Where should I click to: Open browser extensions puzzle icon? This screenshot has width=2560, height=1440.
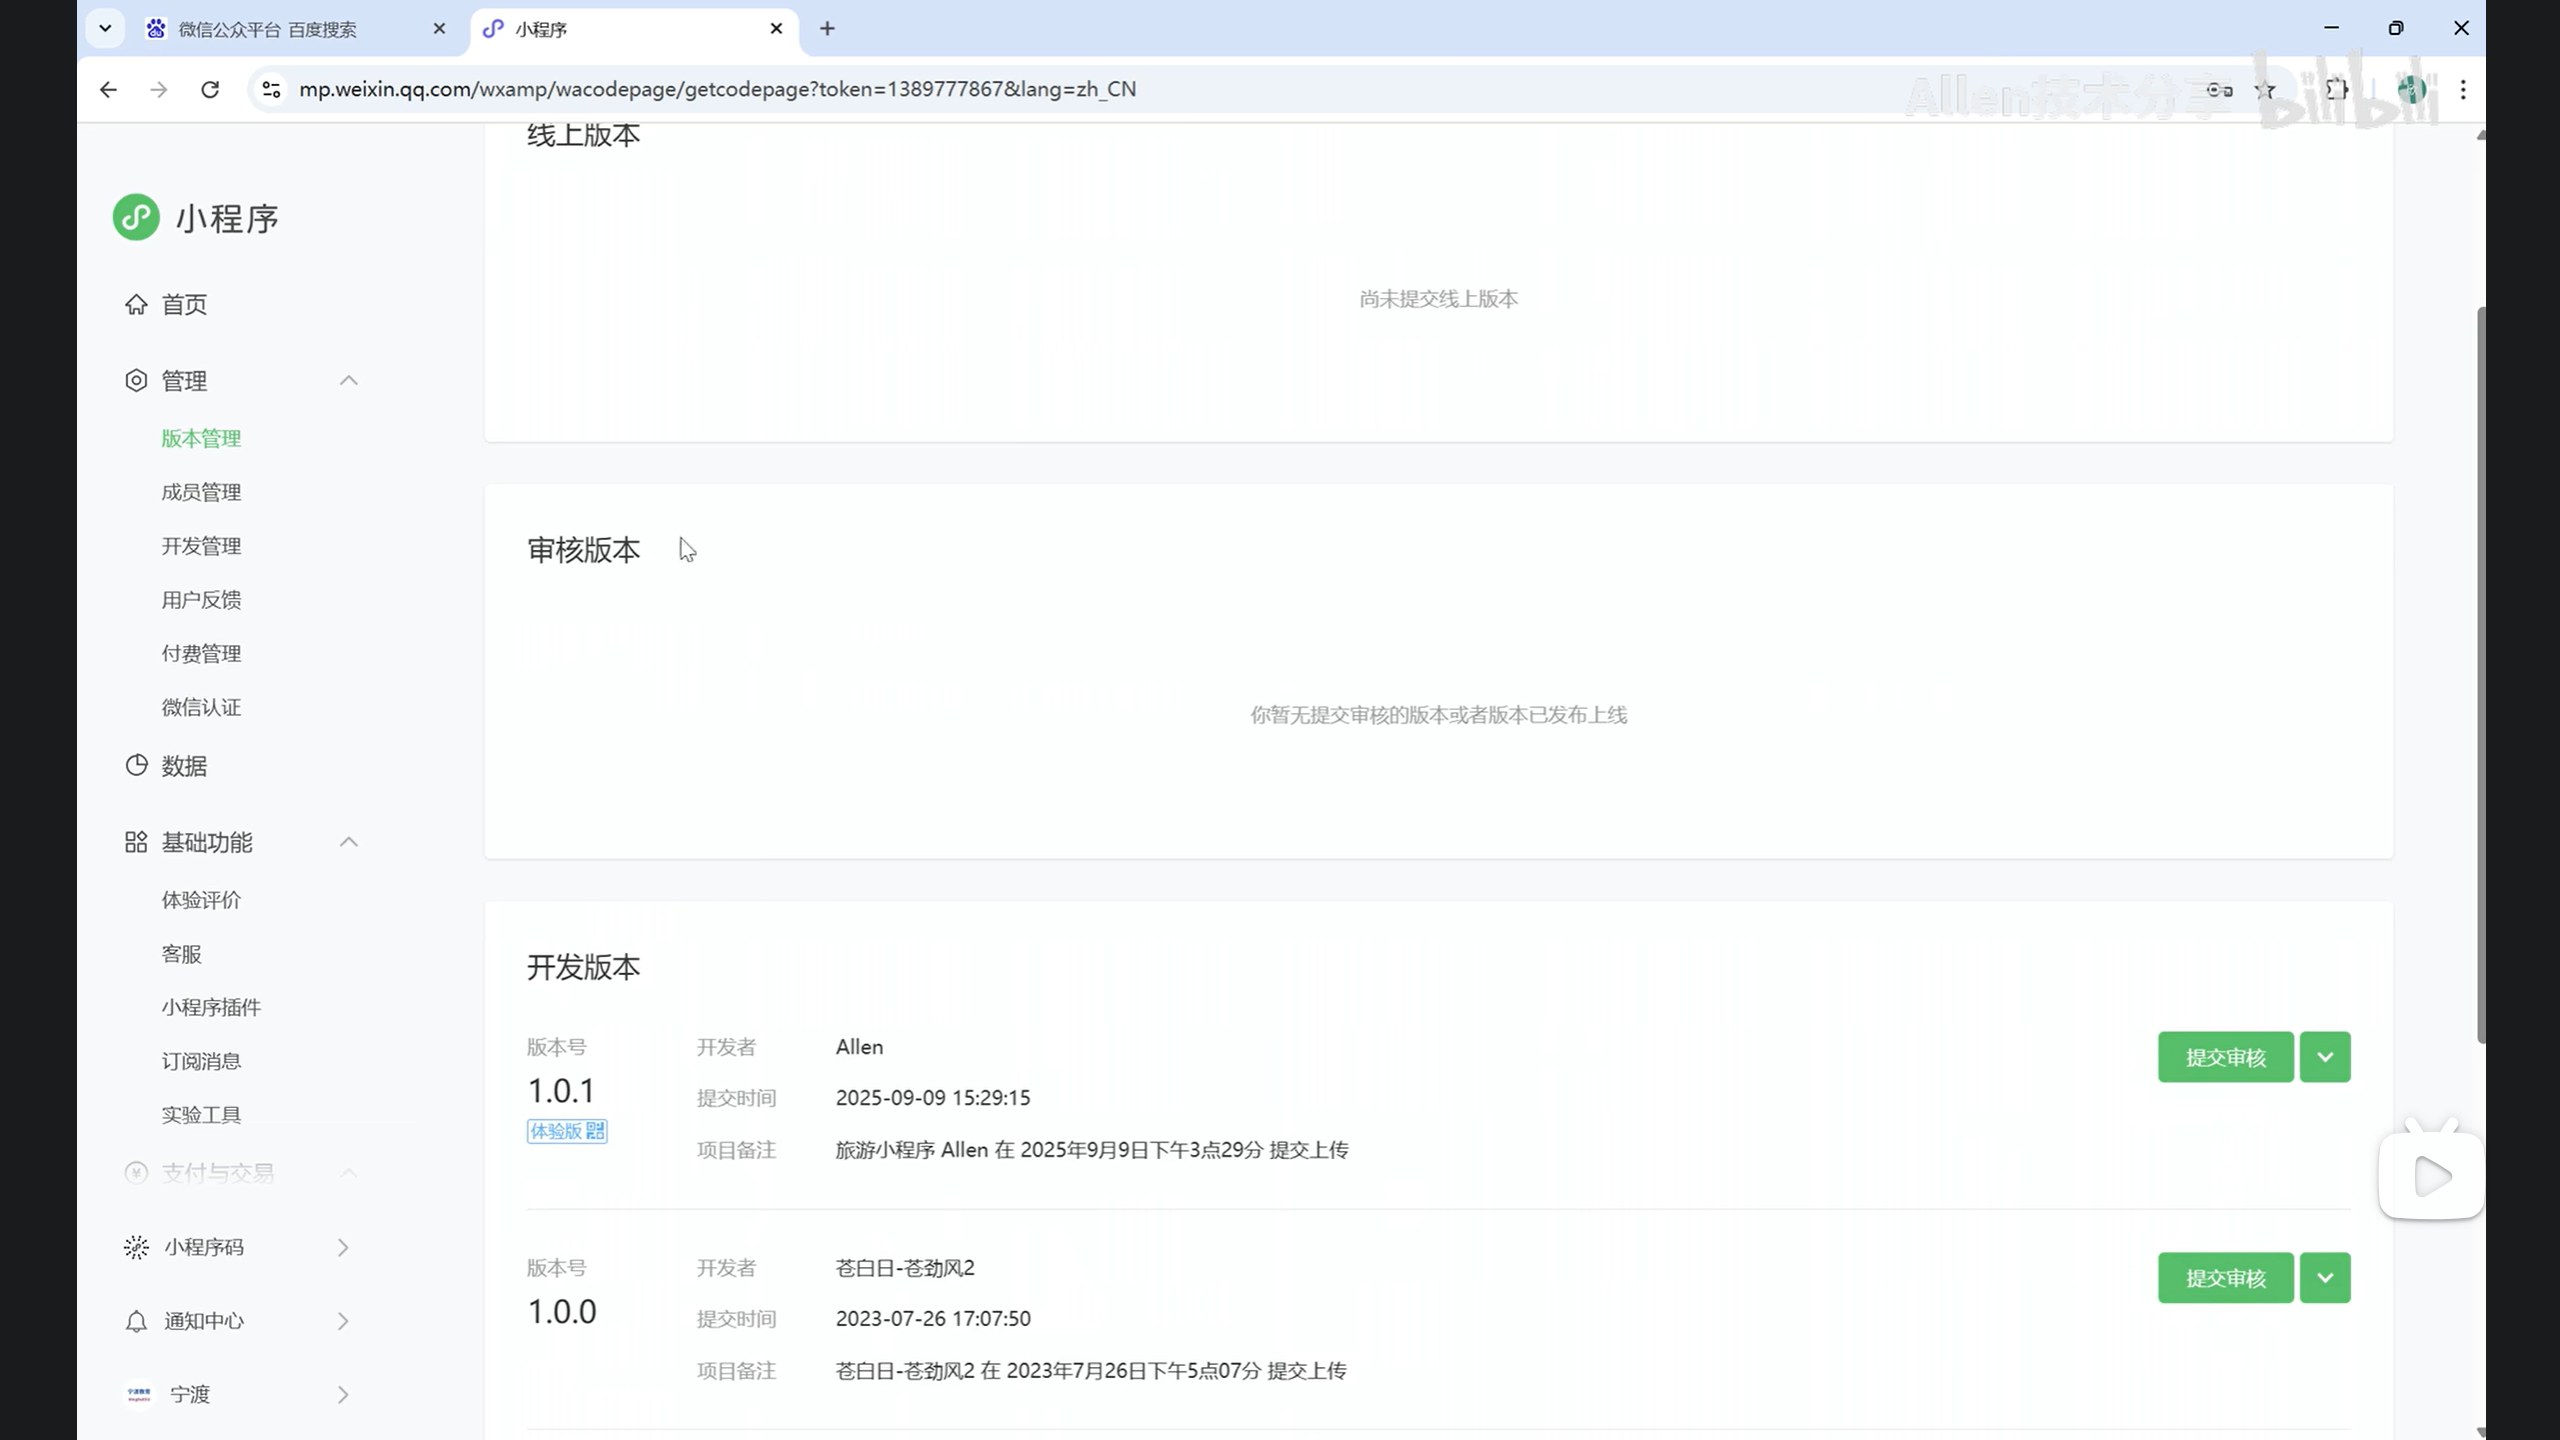coord(2337,90)
